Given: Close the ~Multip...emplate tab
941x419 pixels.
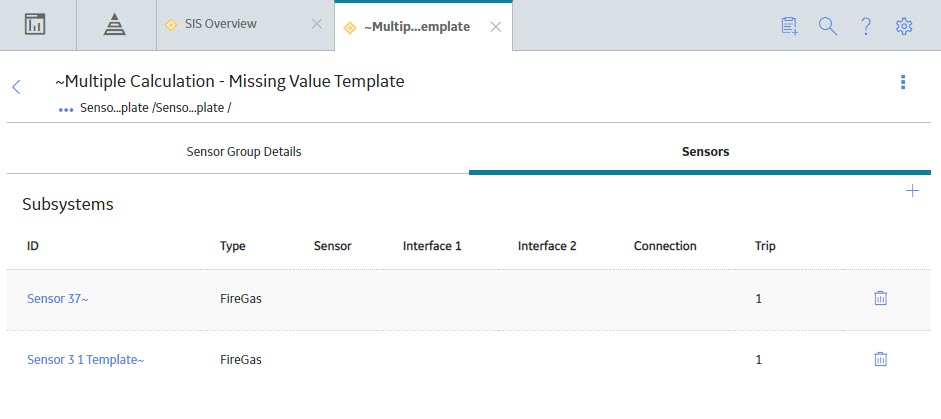Looking at the screenshot, I should (496, 27).
